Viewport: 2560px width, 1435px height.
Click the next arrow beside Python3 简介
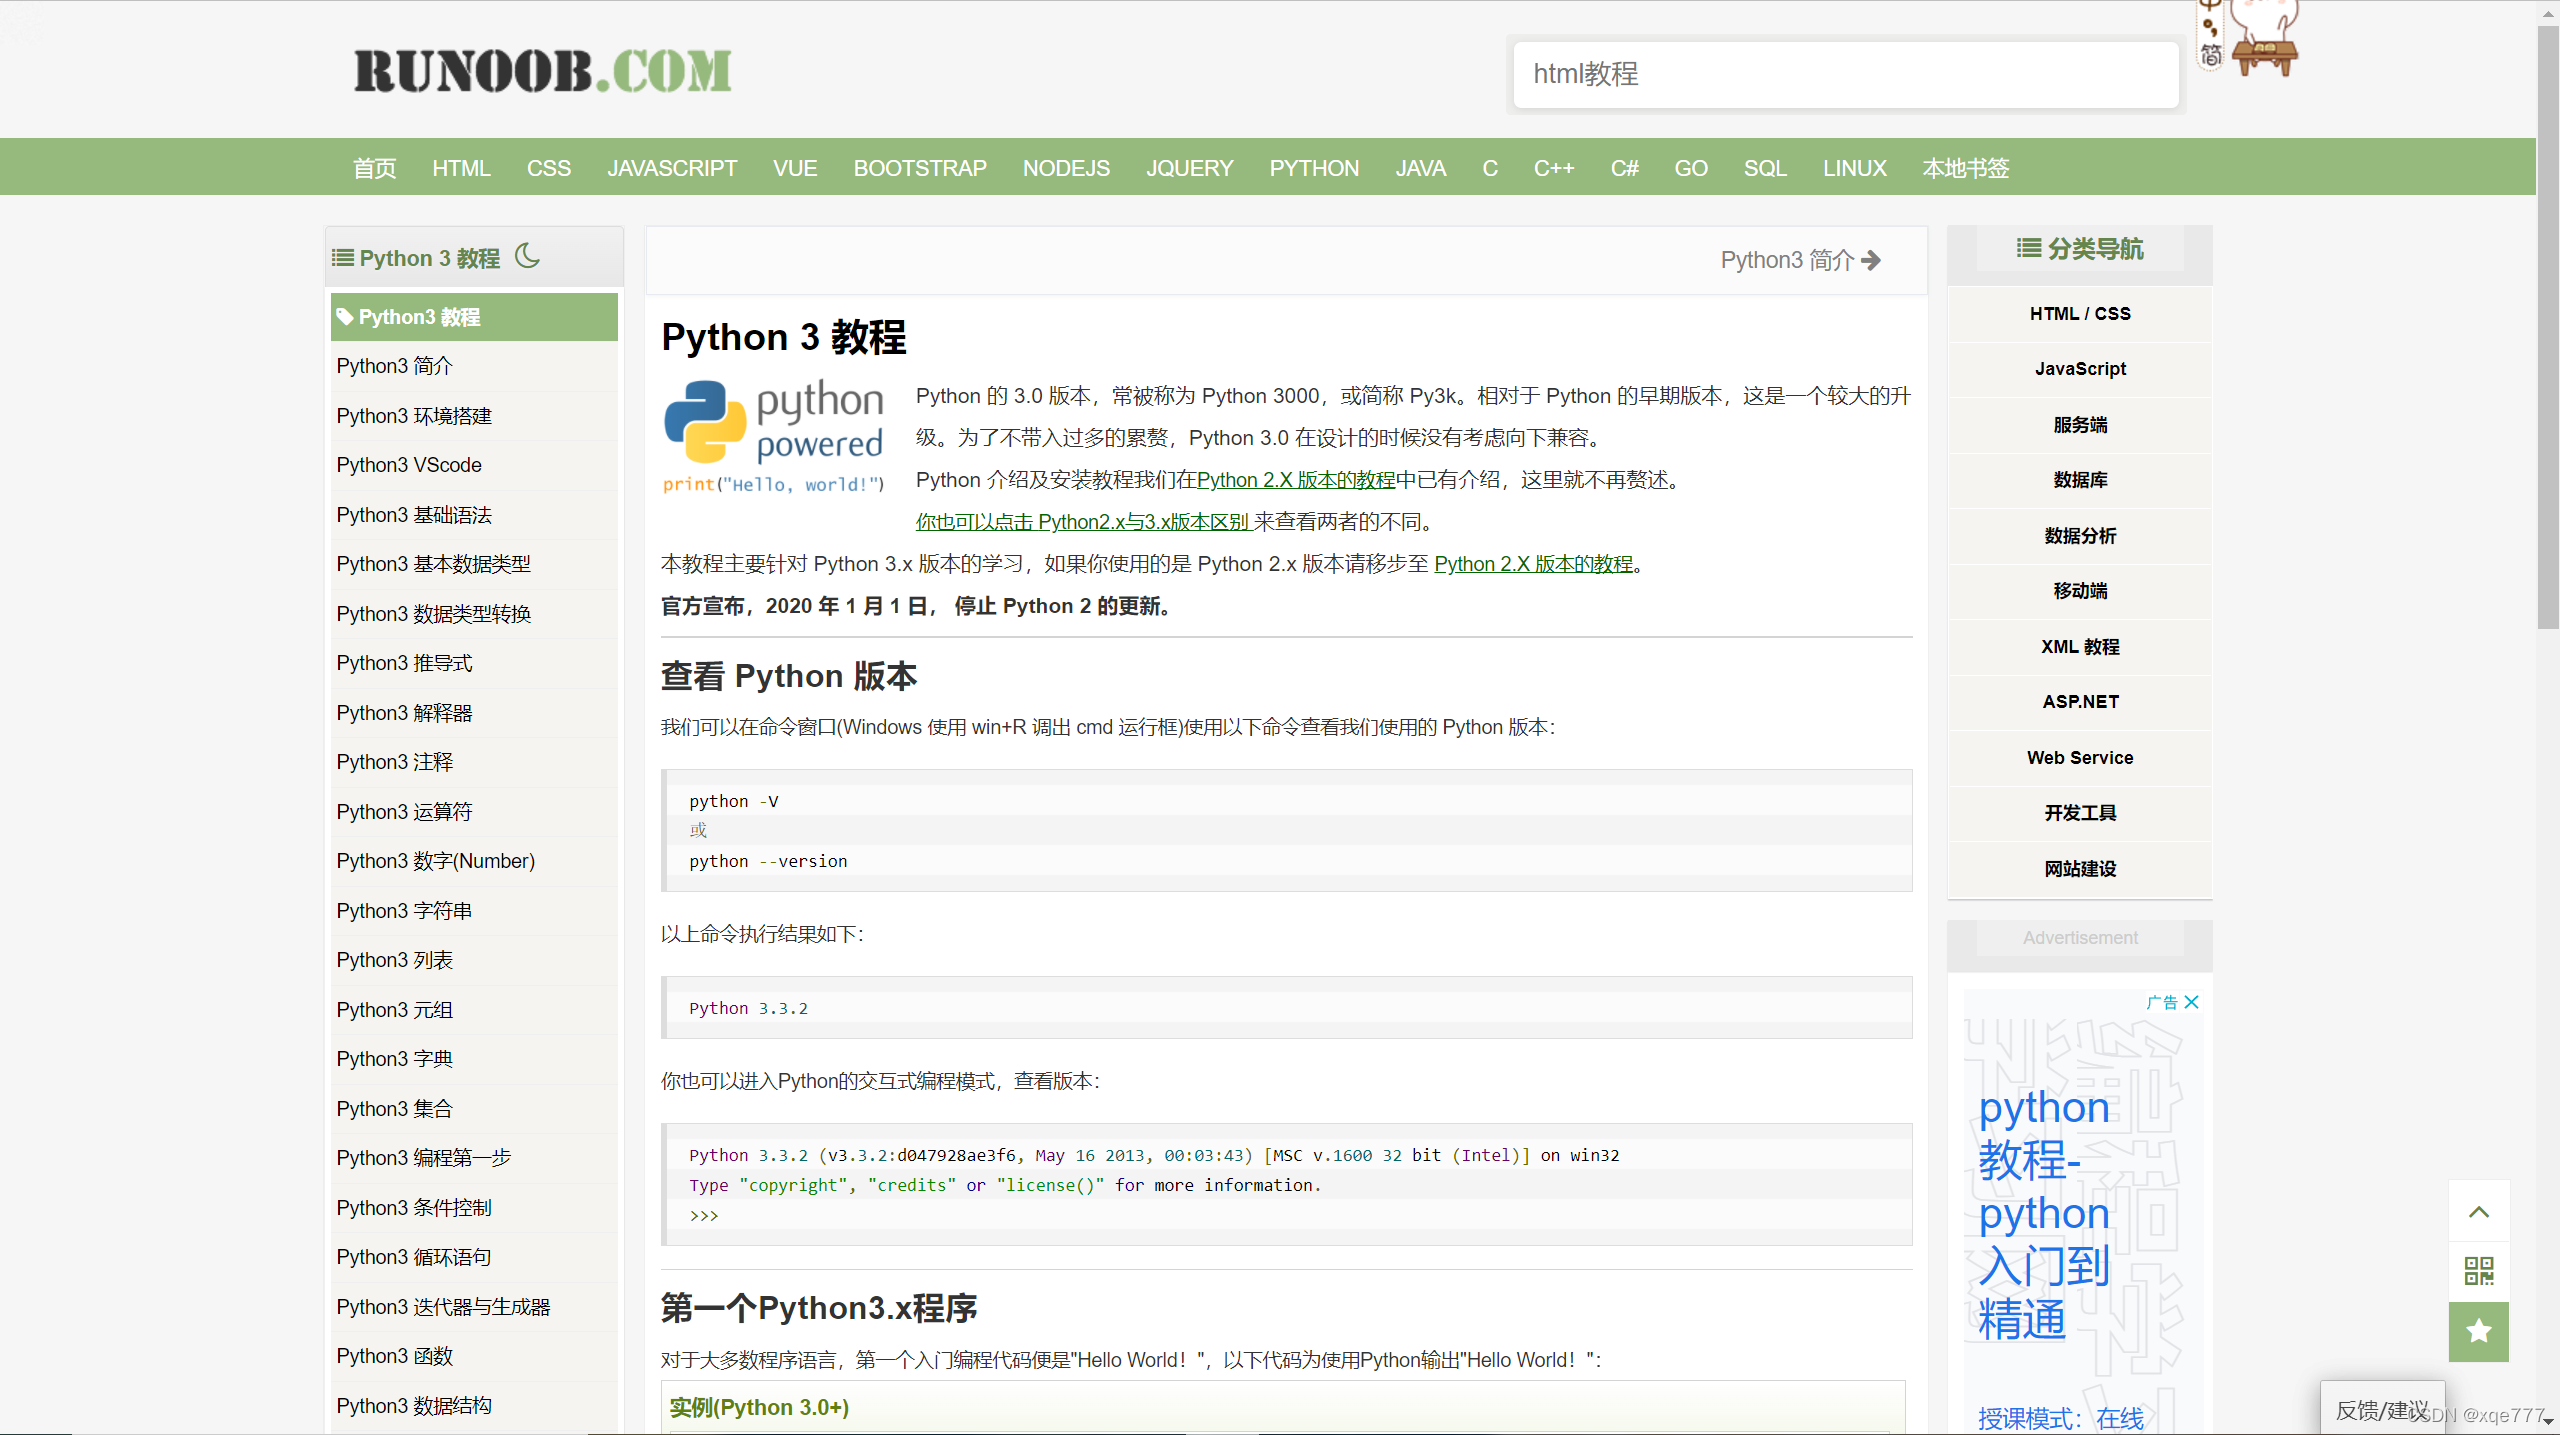coord(1871,260)
